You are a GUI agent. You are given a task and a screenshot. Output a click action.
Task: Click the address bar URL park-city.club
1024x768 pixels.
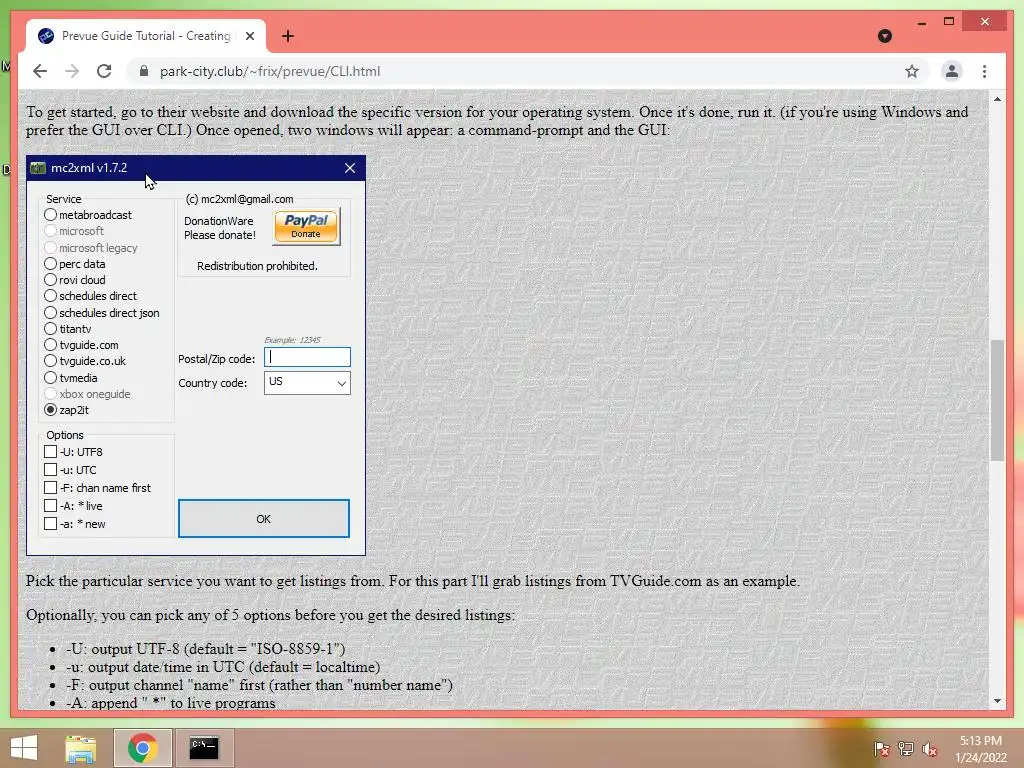270,71
